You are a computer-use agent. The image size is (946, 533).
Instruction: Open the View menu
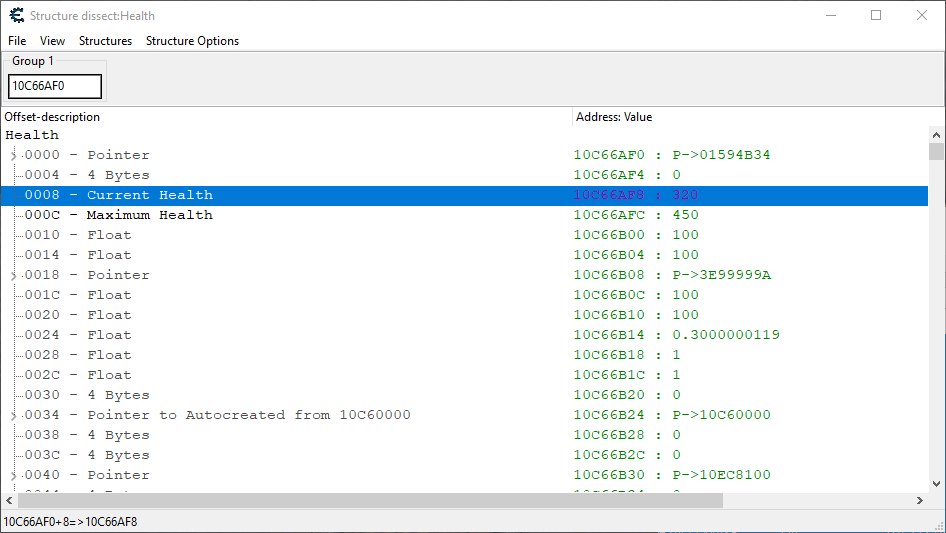tap(52, 41)
